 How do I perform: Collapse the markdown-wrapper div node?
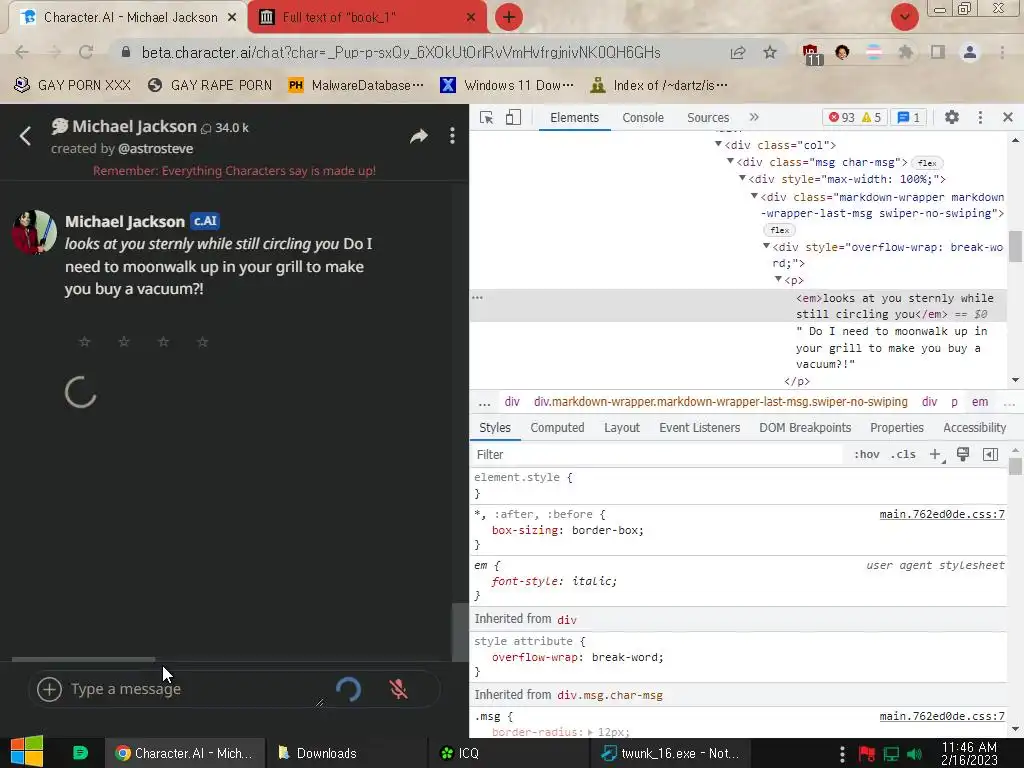[x=754, y=196]
